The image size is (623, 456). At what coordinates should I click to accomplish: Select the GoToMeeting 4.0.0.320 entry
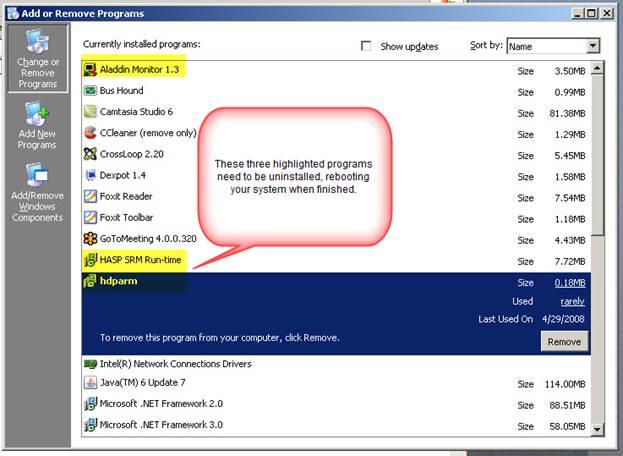[336, 239]
